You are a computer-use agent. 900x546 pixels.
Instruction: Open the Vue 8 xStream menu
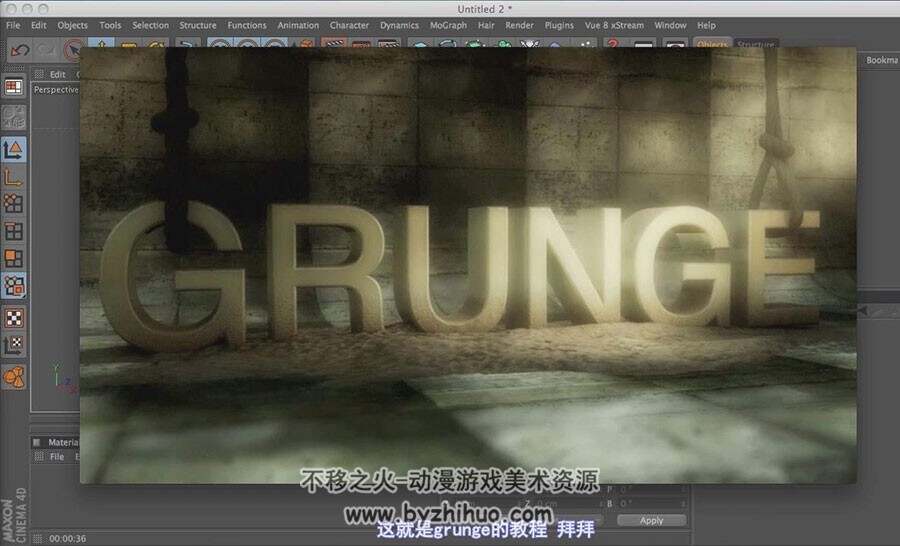(x=614, y=25)
